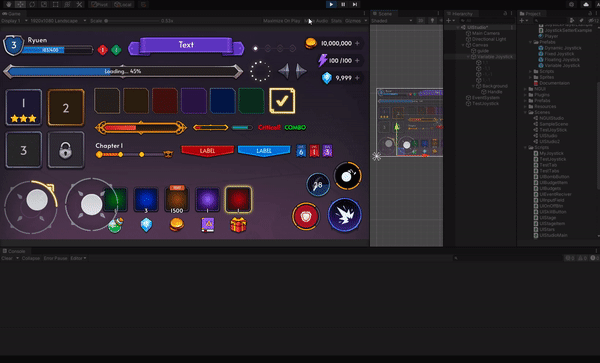The height and width of the screenshot is (363, 600).
Task: Expand the Sprites folder in Project
Action: point(530,77)
